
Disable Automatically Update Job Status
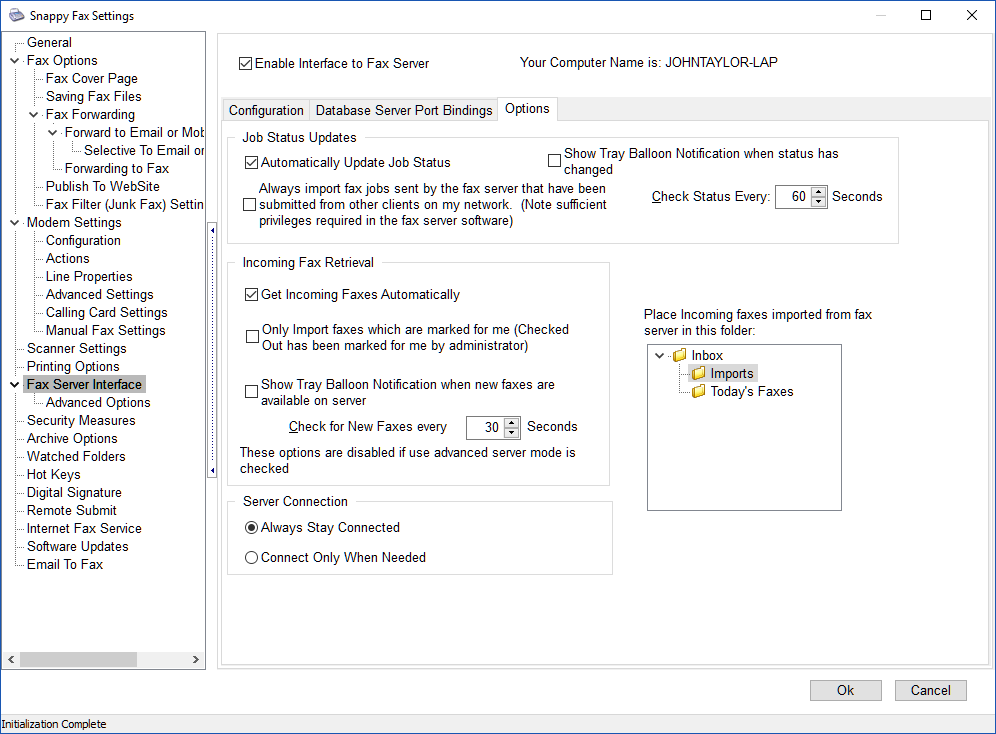click(251, 163)
